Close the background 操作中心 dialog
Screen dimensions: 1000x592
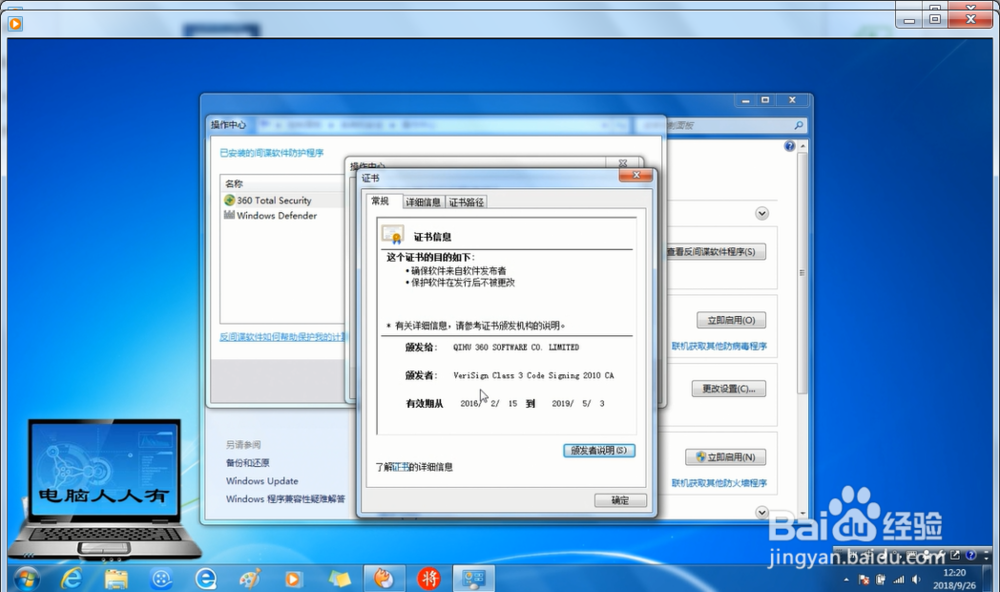coord(623,163)
